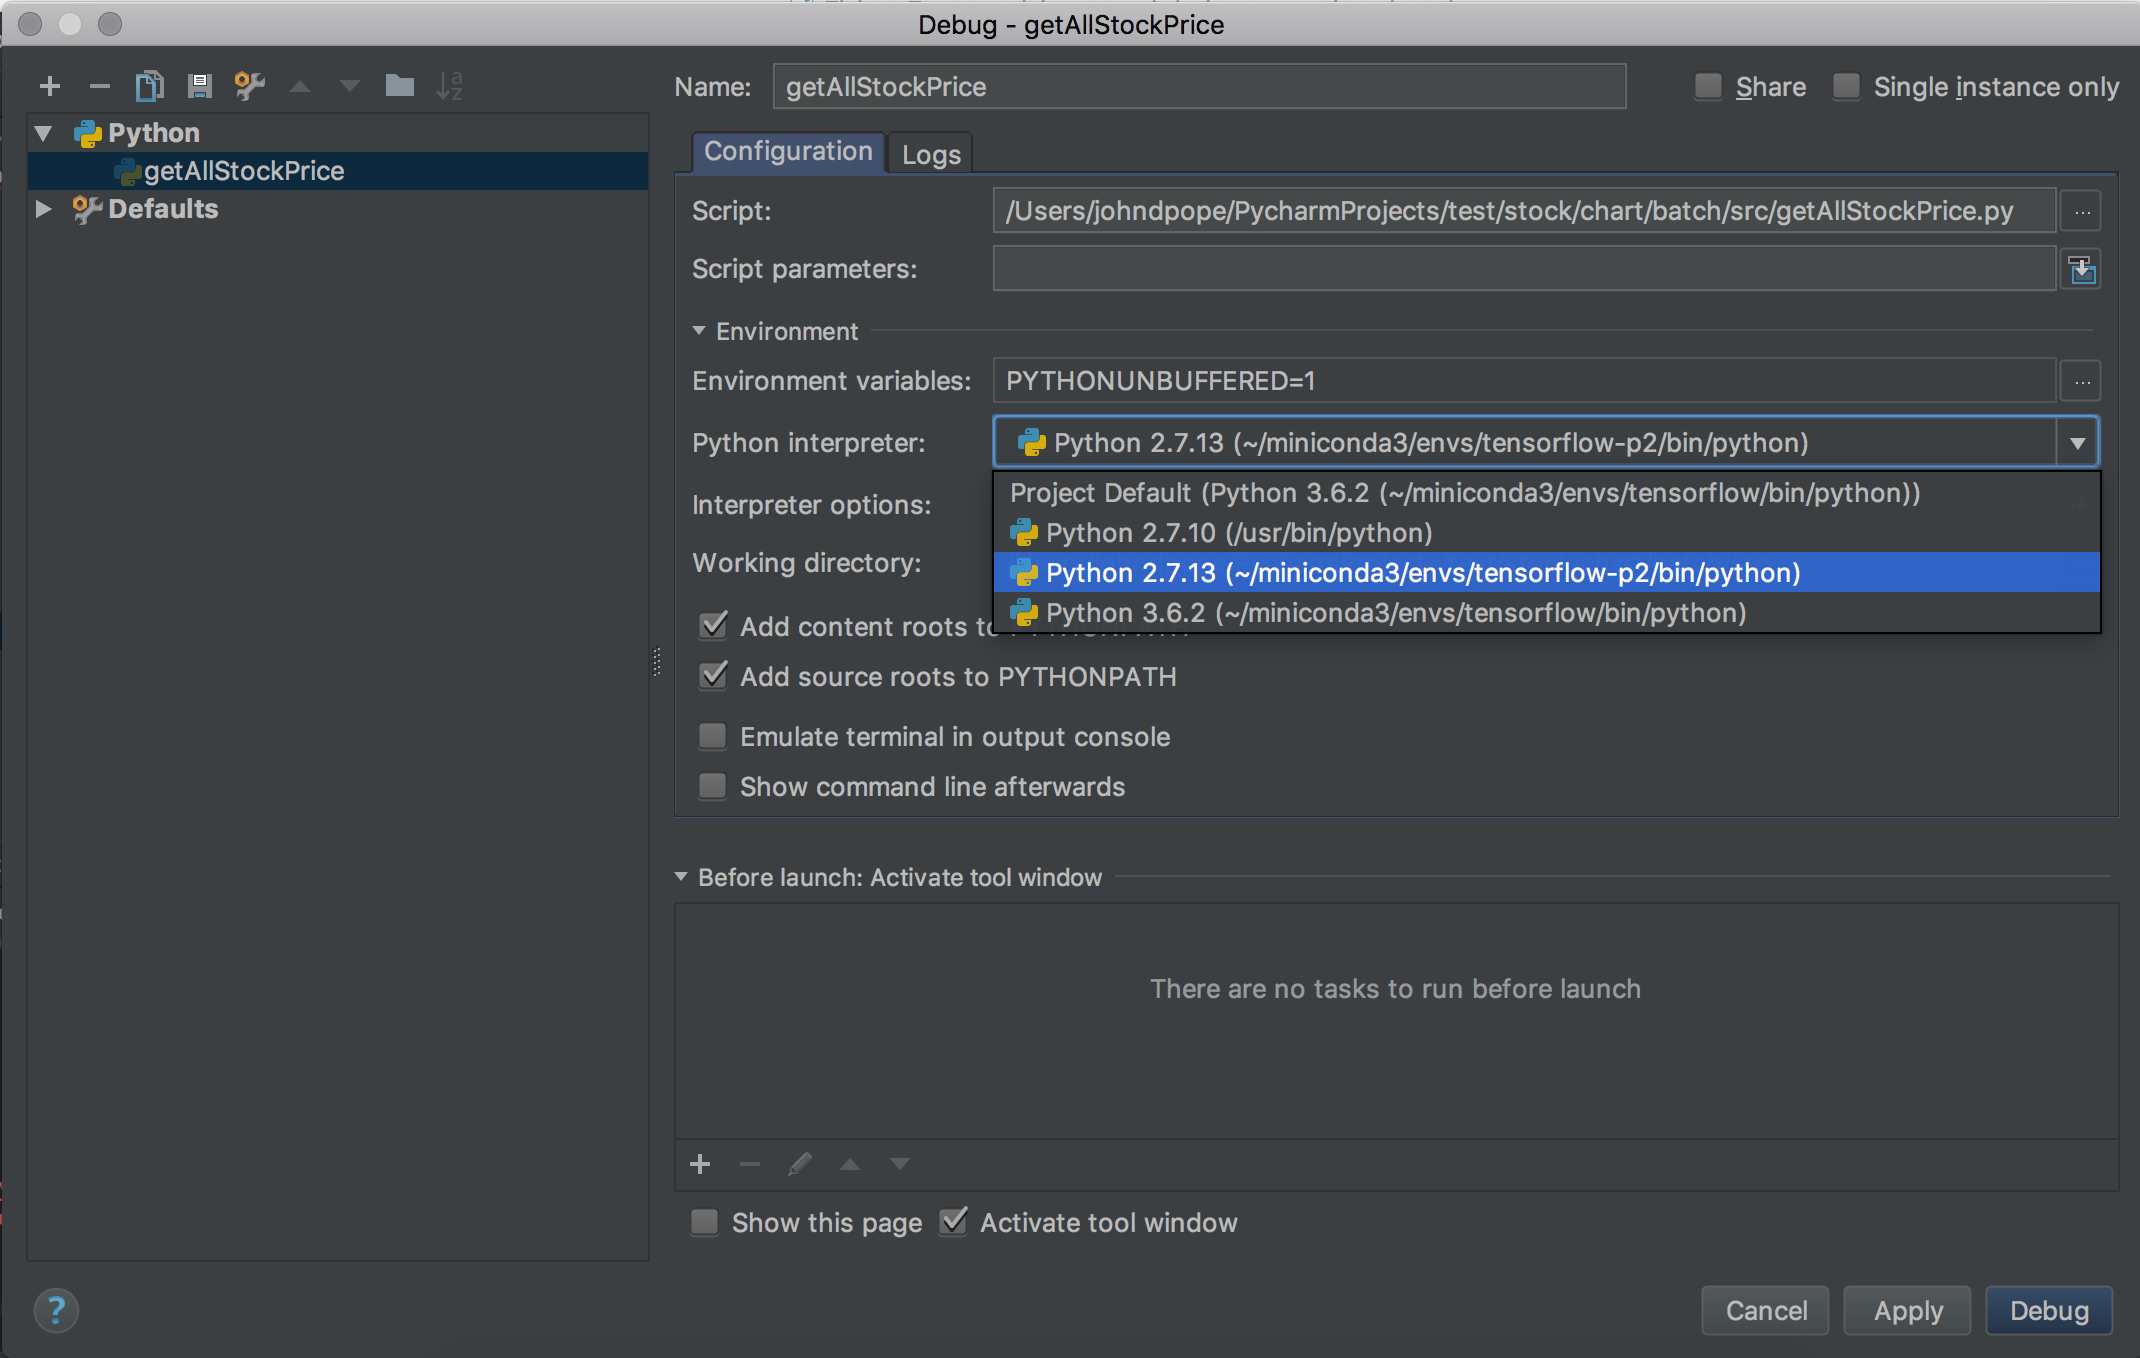The height and width of the screenshot is (1358, 2140).
Task: Uncheck Add source roots to PYTHONPATH
Action: [x=712, y=677]
